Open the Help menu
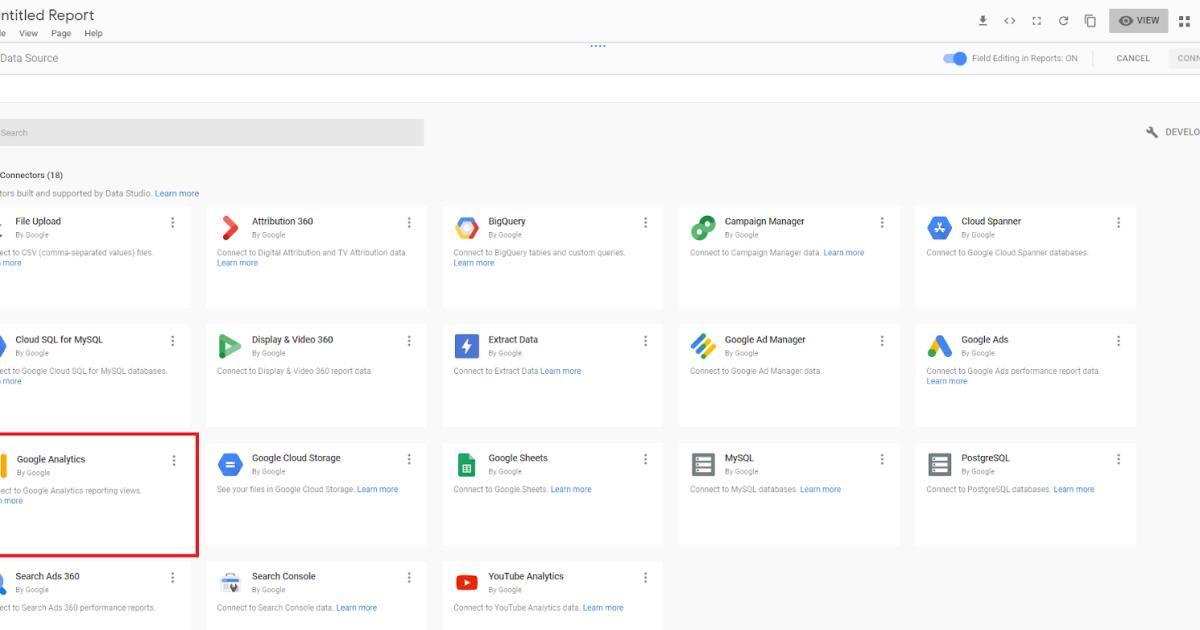Viewport: 1200px width, 630px height. point(93,33)
